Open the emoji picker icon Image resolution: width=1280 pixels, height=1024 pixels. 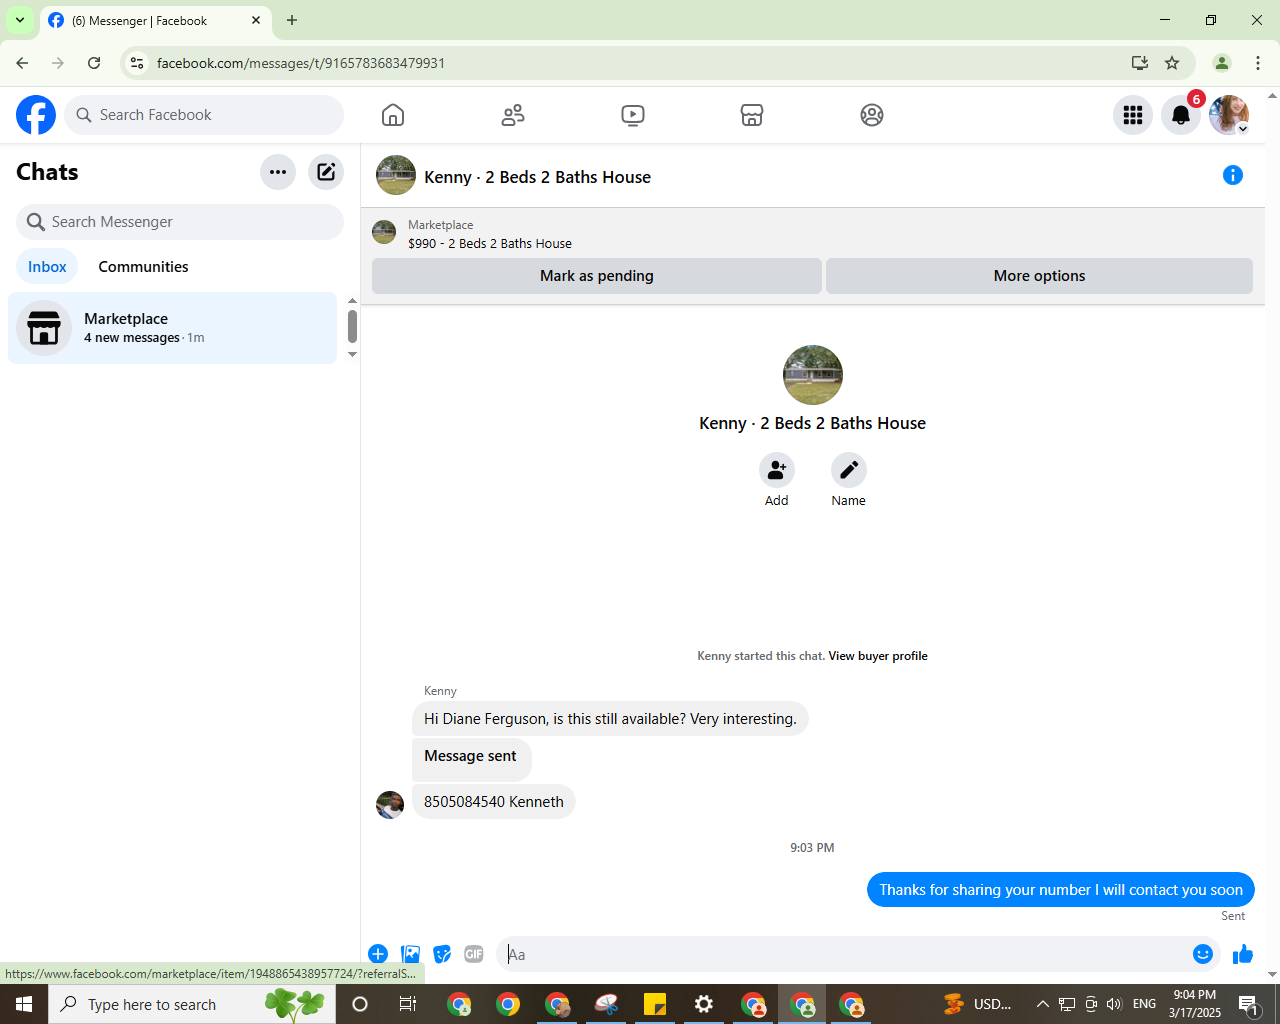1203,954
